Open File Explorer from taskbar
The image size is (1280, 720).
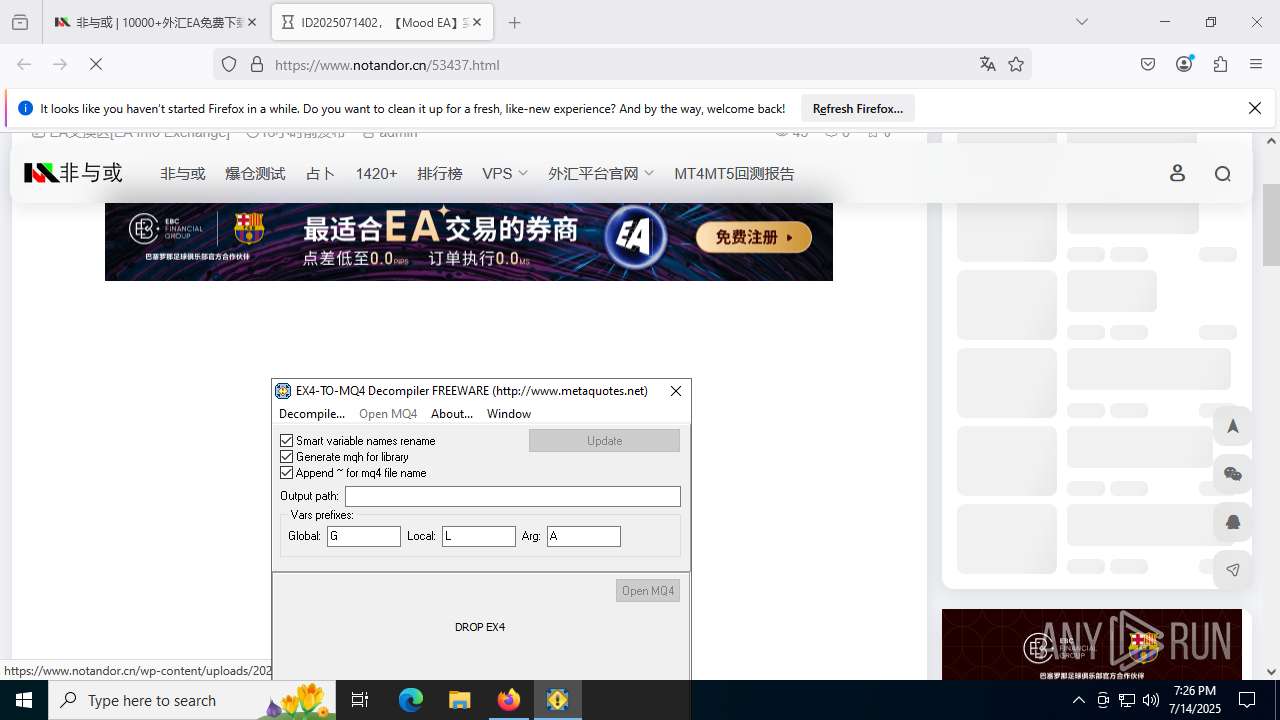coord(459,700)
